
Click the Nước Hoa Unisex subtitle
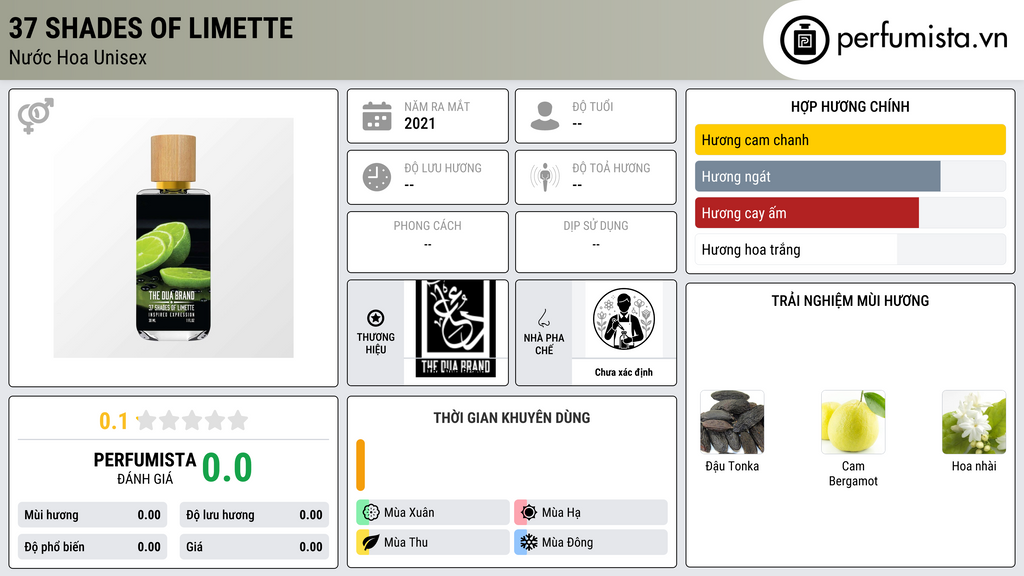pos(78,57)
